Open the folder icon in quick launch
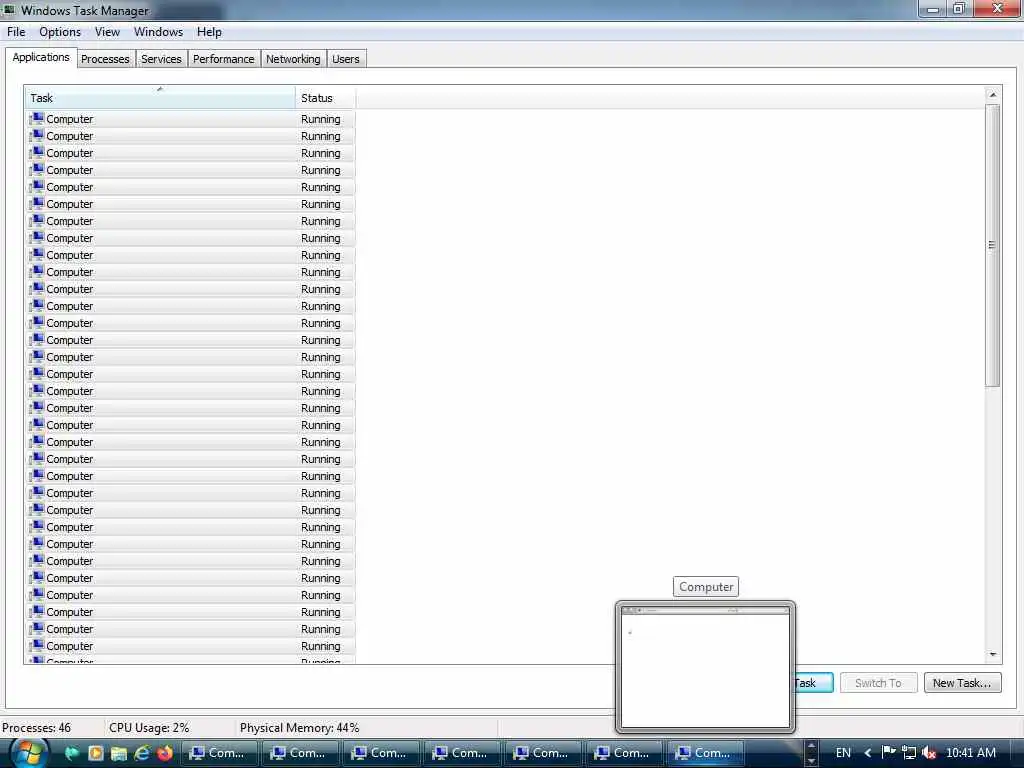 pyautogui.click(x=119, y=753)
